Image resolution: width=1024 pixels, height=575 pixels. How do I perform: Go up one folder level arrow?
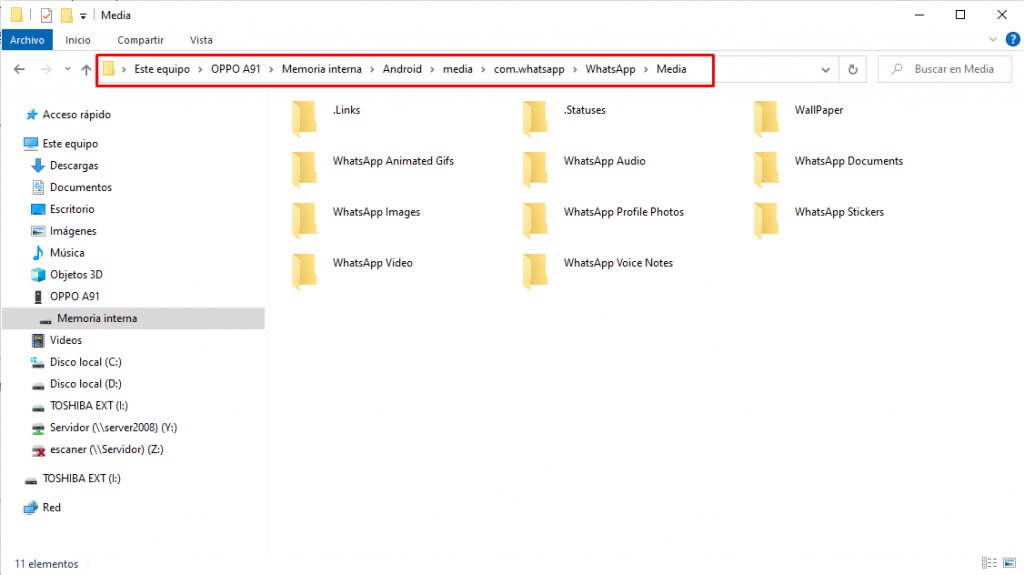87,69
